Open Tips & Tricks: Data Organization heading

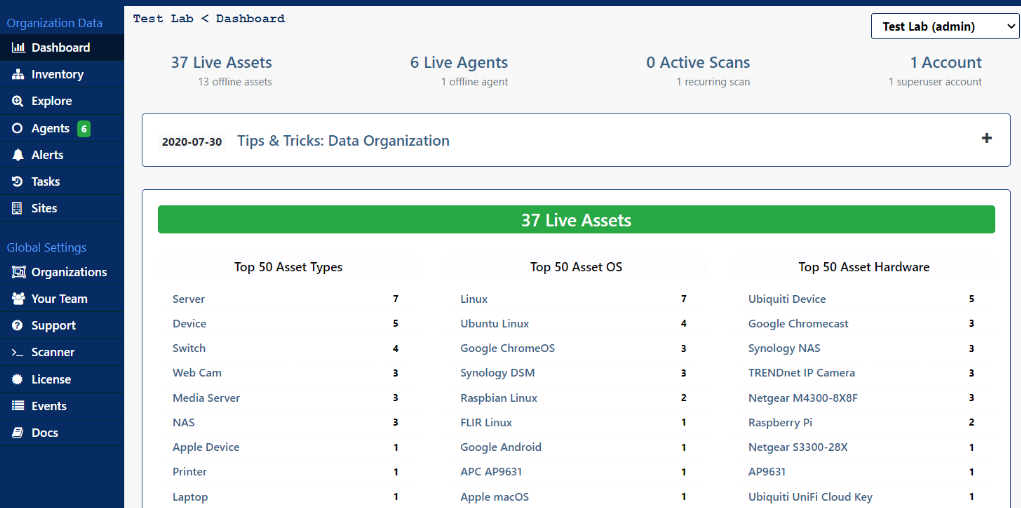(343, 141)
